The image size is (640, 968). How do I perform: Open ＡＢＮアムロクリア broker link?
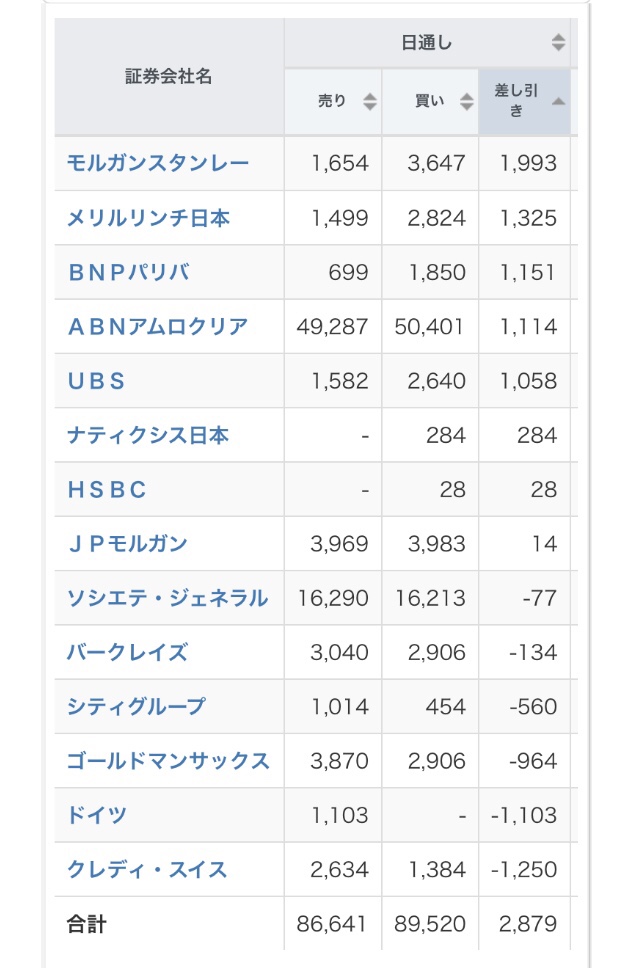point(158,326)
